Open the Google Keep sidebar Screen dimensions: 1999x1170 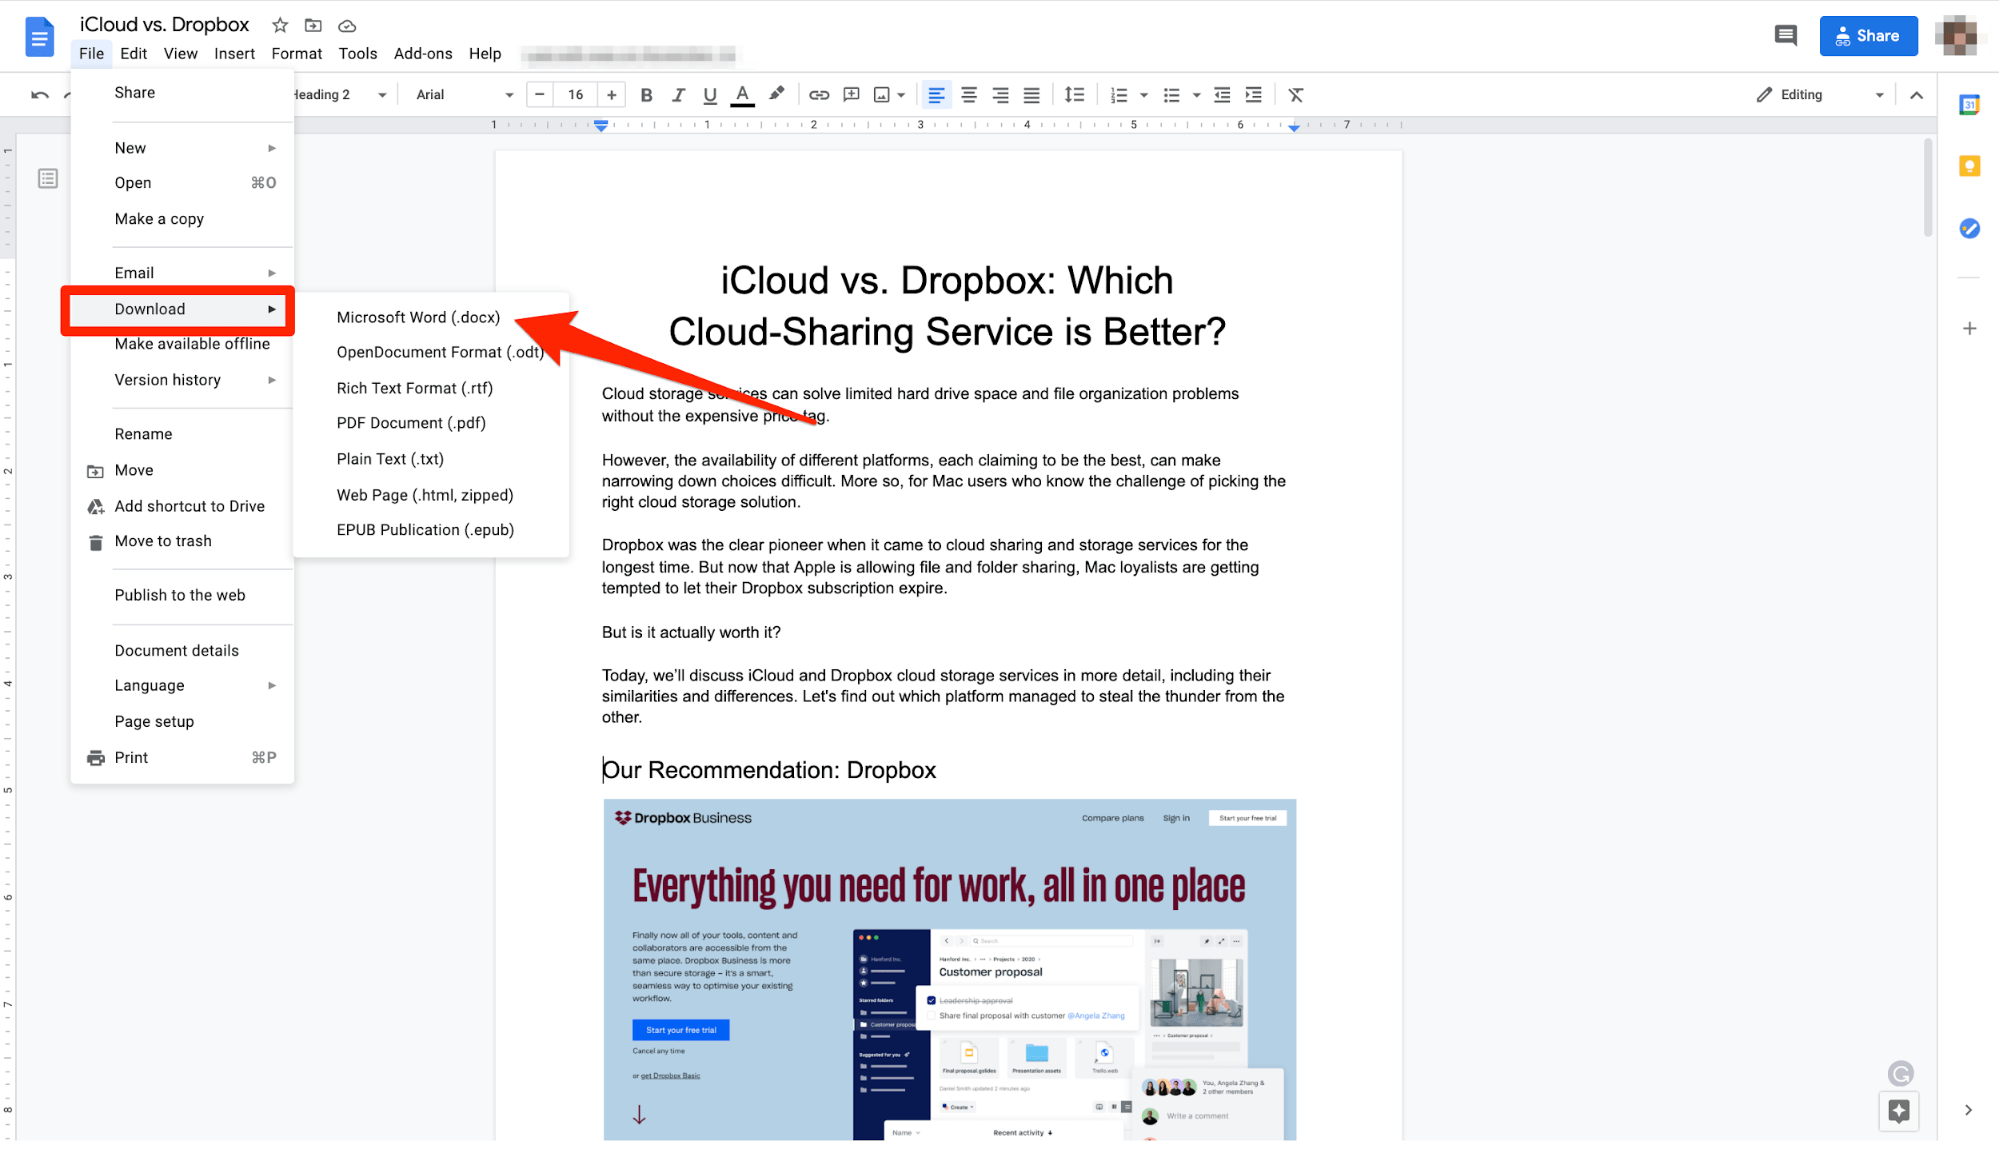tap(1968, 166)
